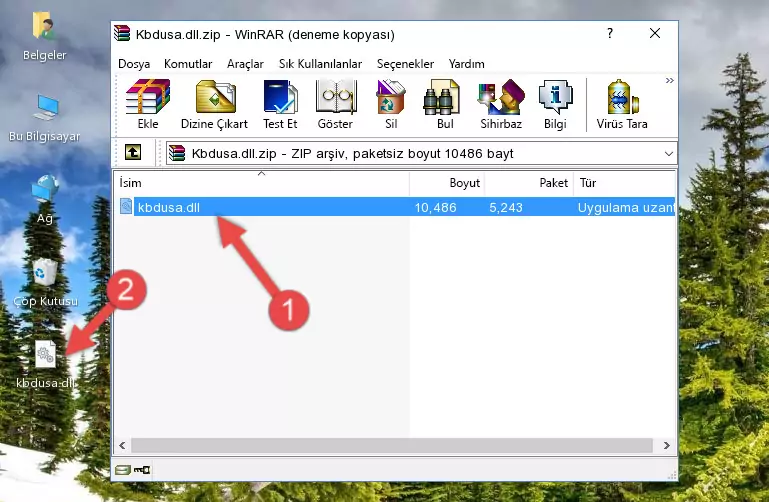Click the help question mark button
The image size is (769, 502).
point(610,33)
